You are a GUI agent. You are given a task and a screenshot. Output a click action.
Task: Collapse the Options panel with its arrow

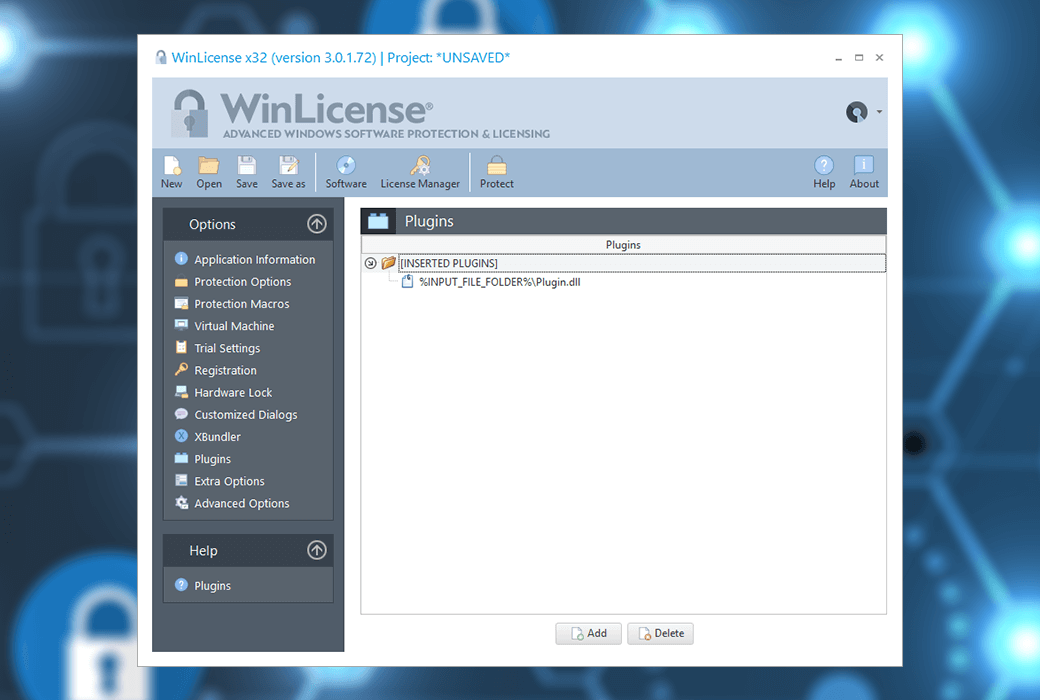point(317,224)
